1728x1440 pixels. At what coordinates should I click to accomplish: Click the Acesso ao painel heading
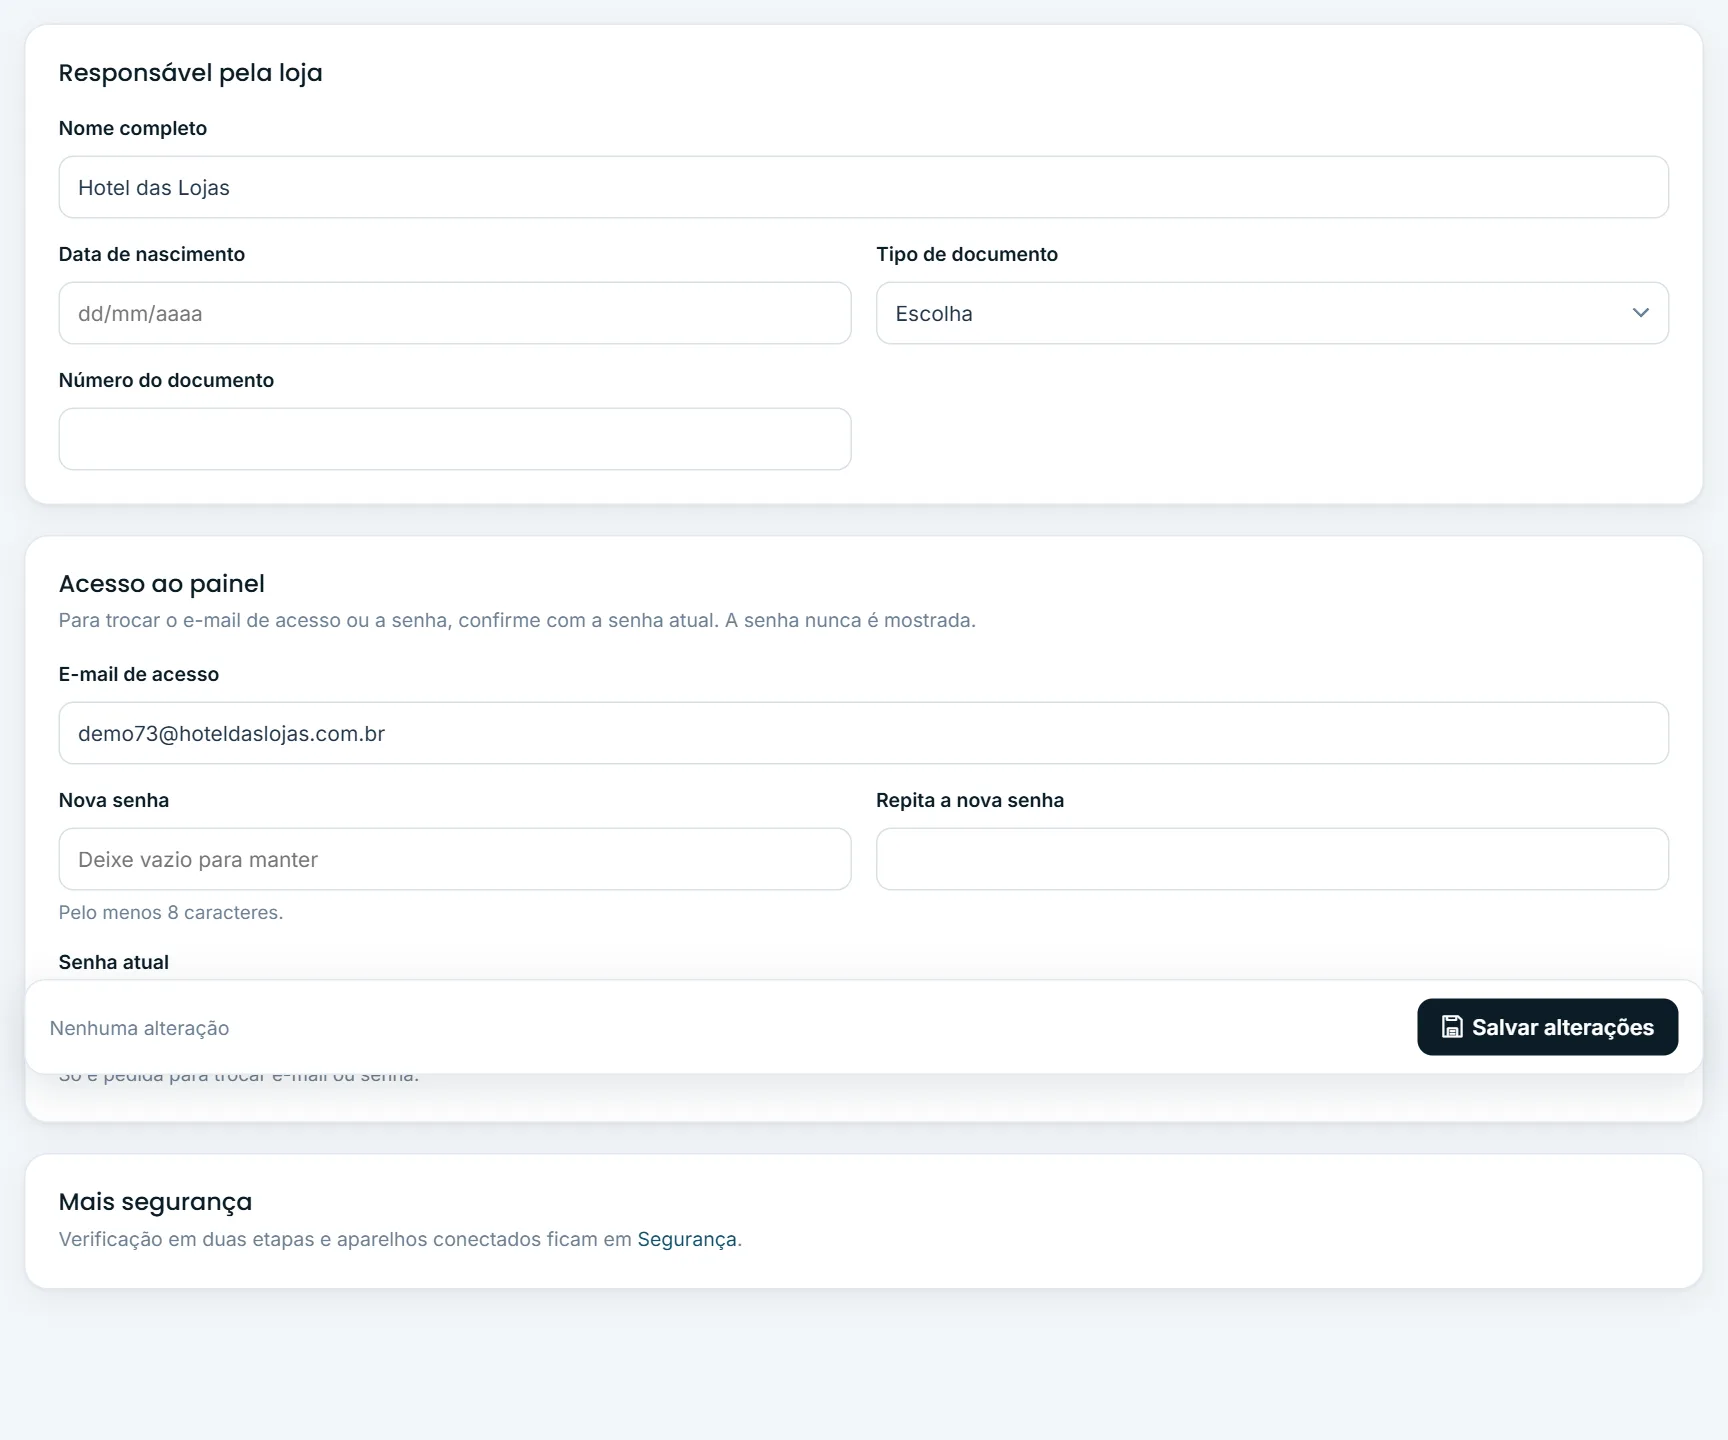161,584
